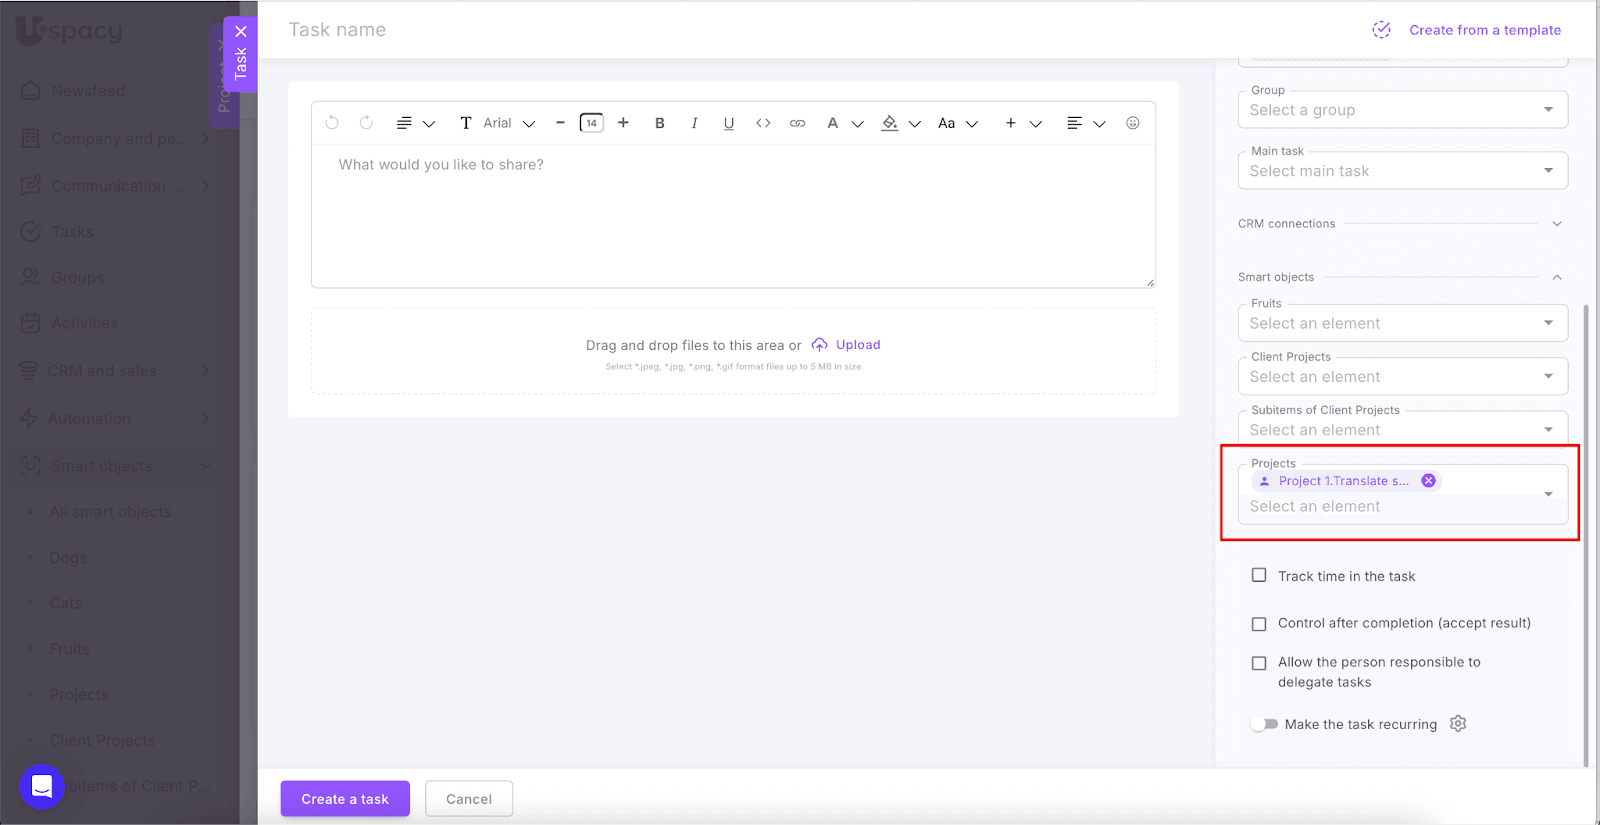Open the chat support widget
Image resolution: width=1600 pixels, height=825 pixels.
(42, 787)
